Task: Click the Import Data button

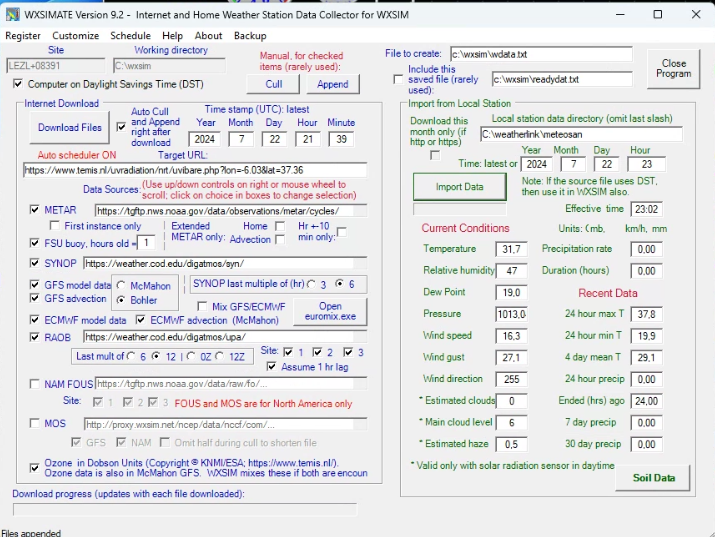Action: point(460,187)
